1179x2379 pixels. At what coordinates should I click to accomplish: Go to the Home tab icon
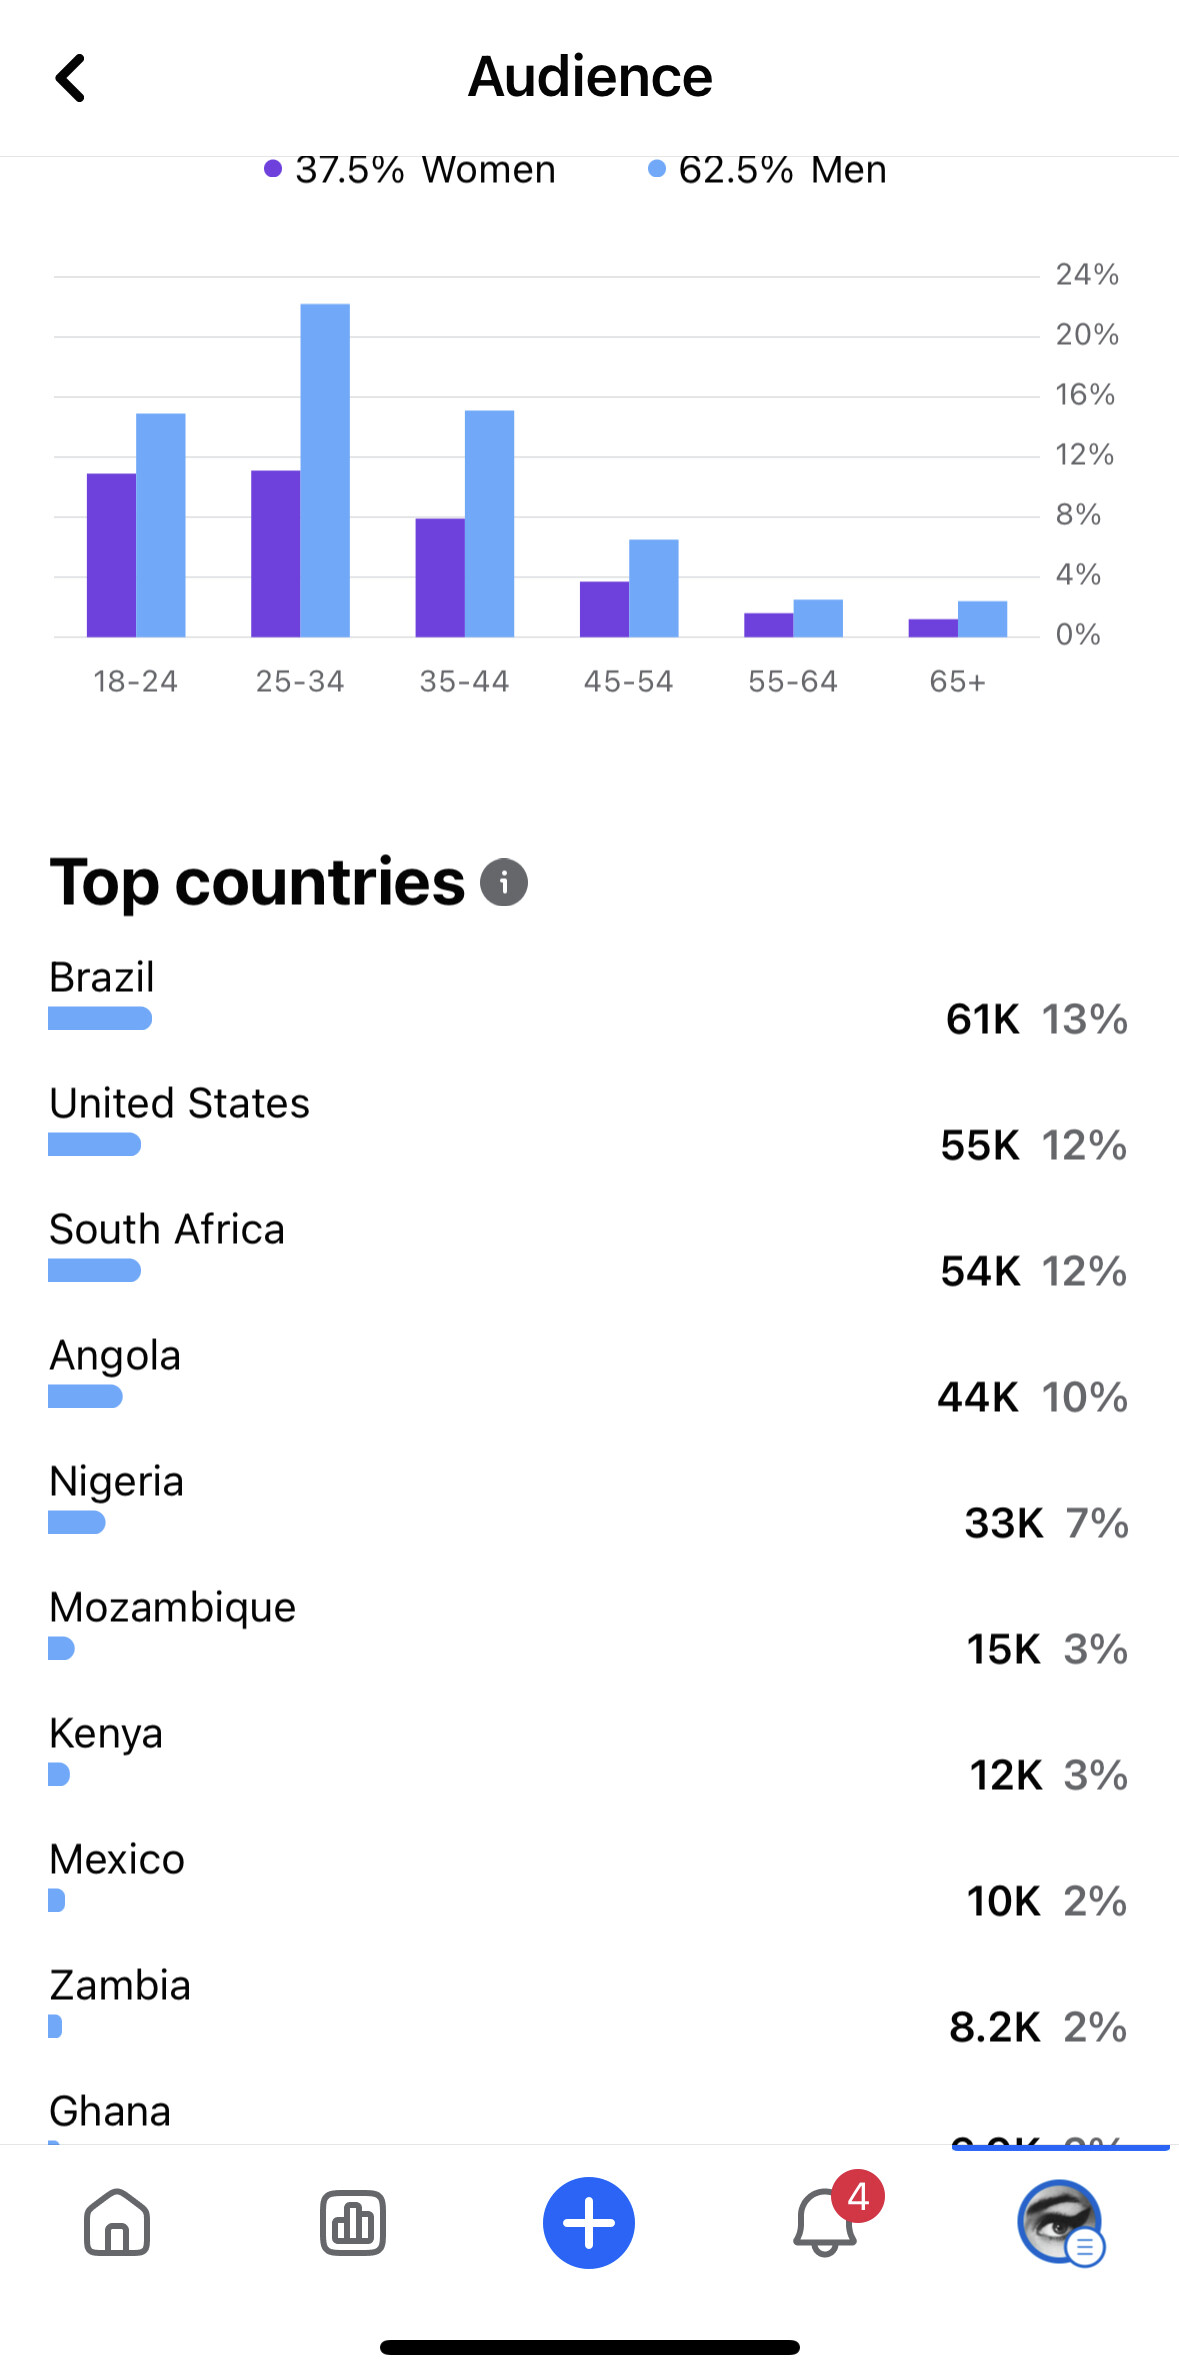(x=117, y=2222)
